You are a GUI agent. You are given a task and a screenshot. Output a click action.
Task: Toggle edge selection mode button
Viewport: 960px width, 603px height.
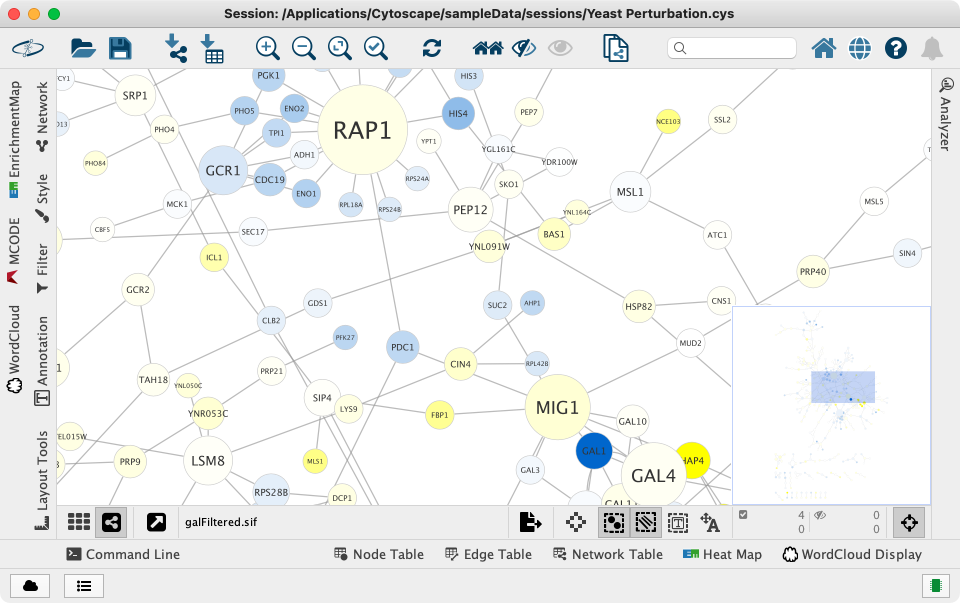646,521
